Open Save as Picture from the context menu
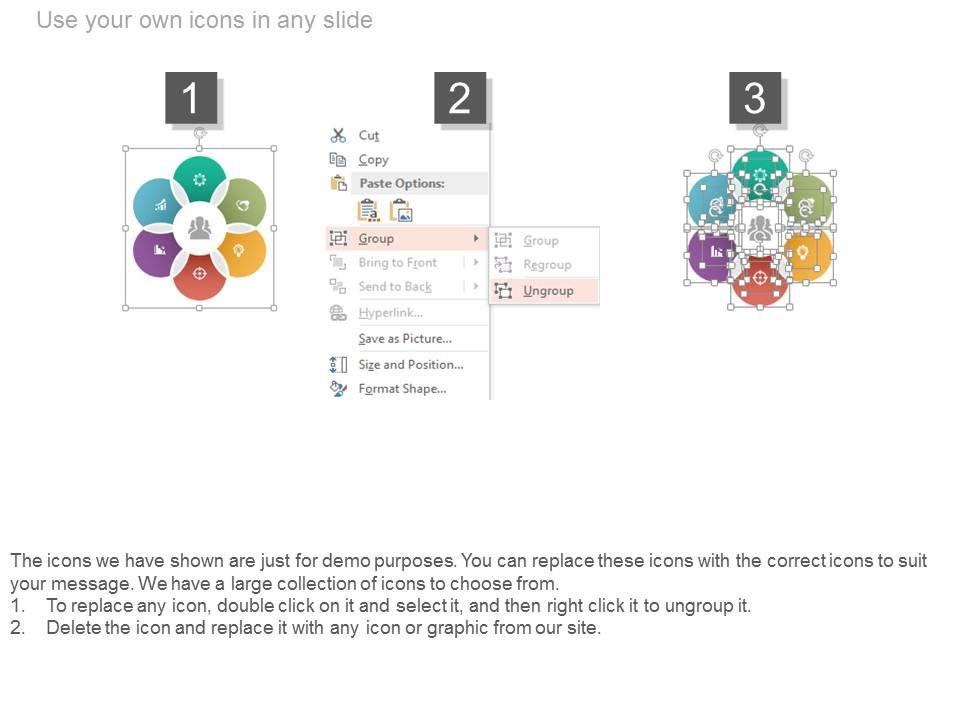 [404, 339]
